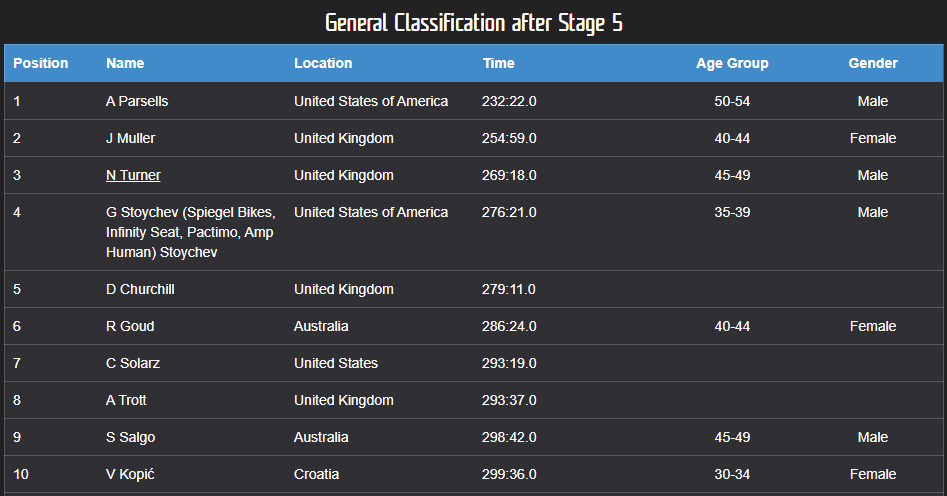Click the Croatia location cell
The width and height of the screenshot is (947, 496).
[316, 474]
